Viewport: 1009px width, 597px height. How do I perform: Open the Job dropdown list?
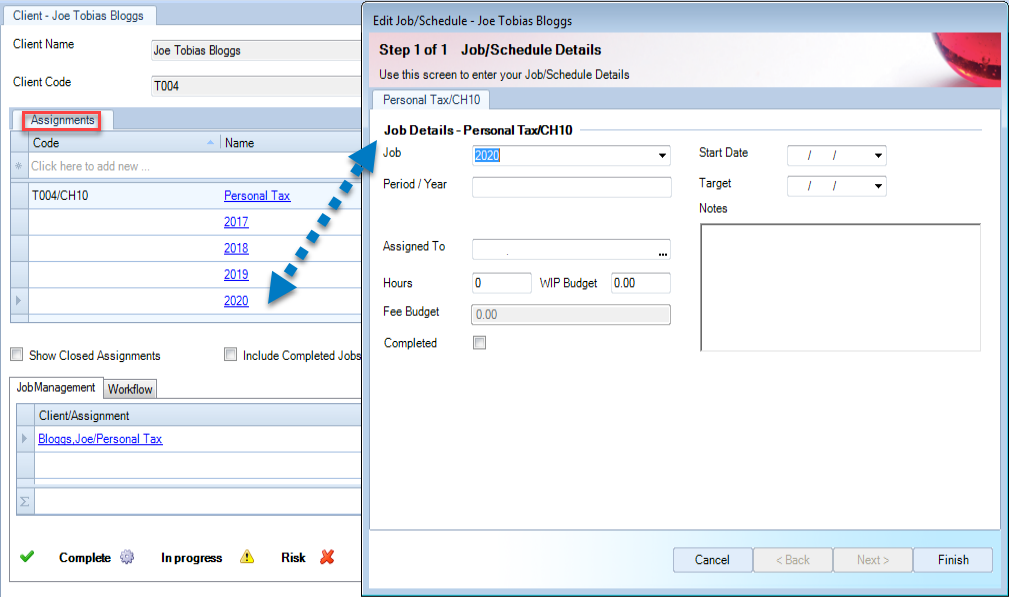click(662, 156)
